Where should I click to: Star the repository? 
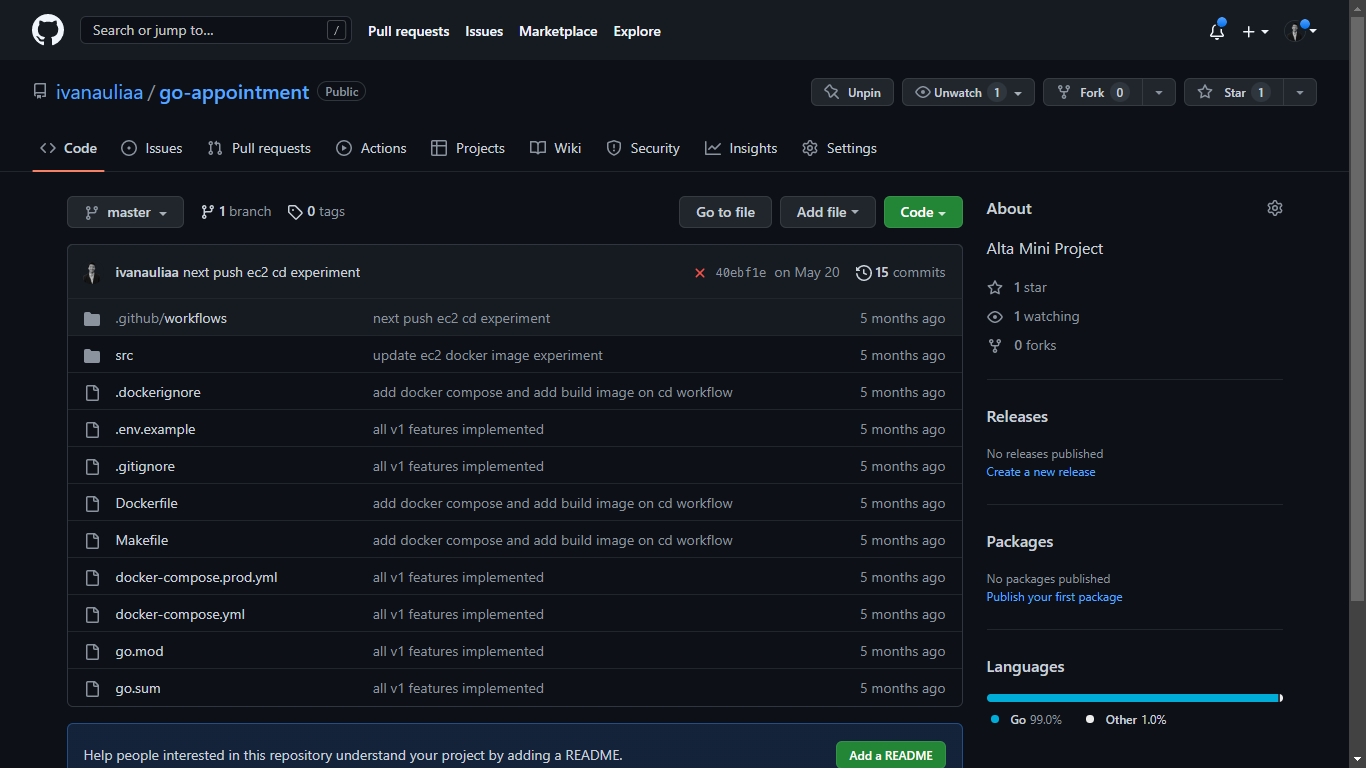(x=1234, y=92)
